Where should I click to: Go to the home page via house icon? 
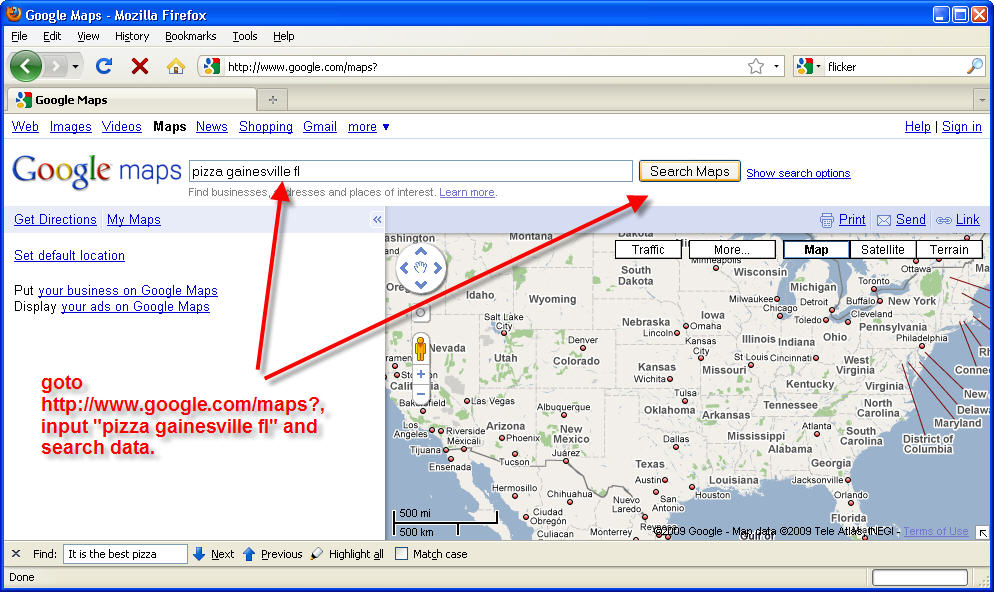pyautogui.click(x=176, y=66)
